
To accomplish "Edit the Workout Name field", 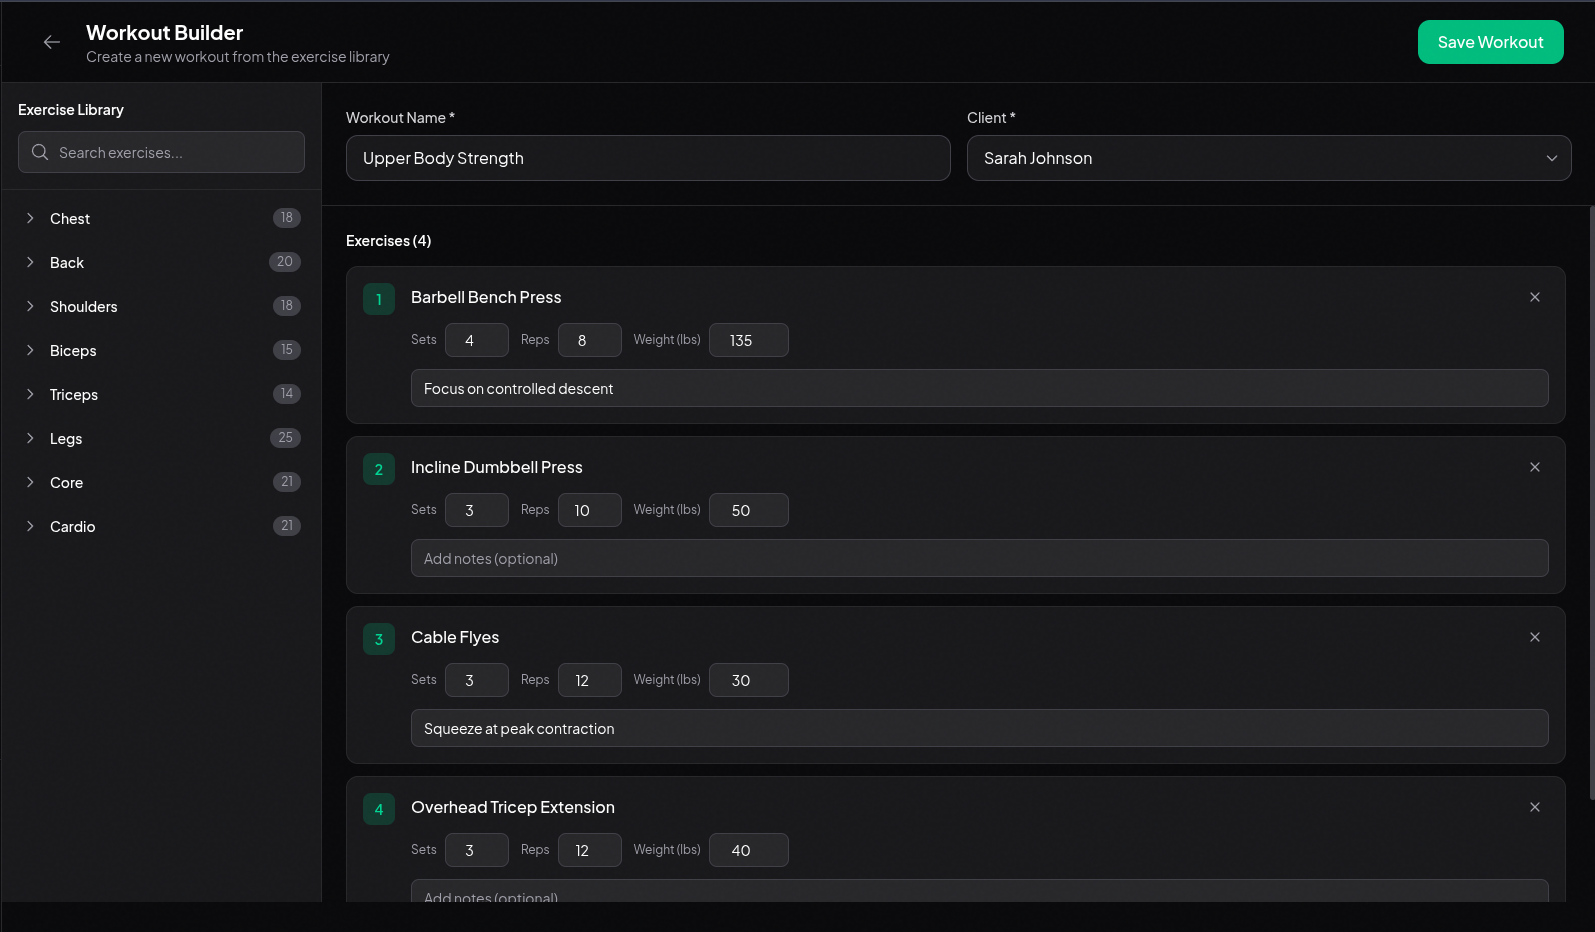I will tap(648, 158).
